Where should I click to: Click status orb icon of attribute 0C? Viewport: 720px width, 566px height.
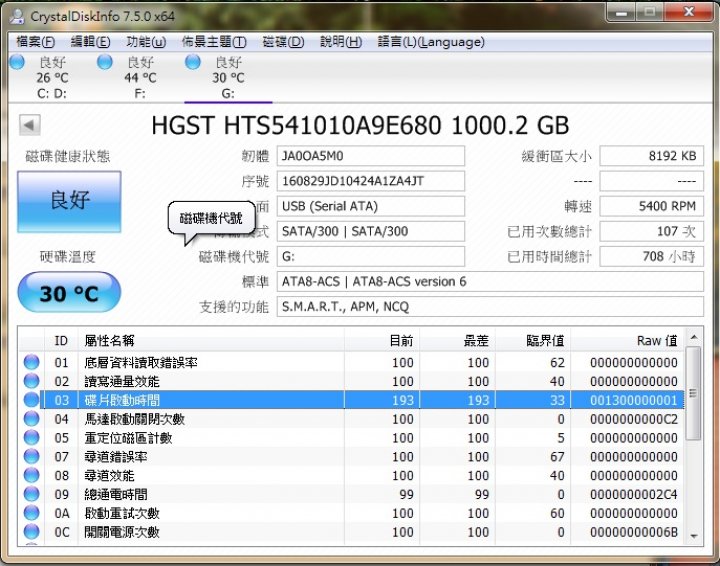pos(31,531)
